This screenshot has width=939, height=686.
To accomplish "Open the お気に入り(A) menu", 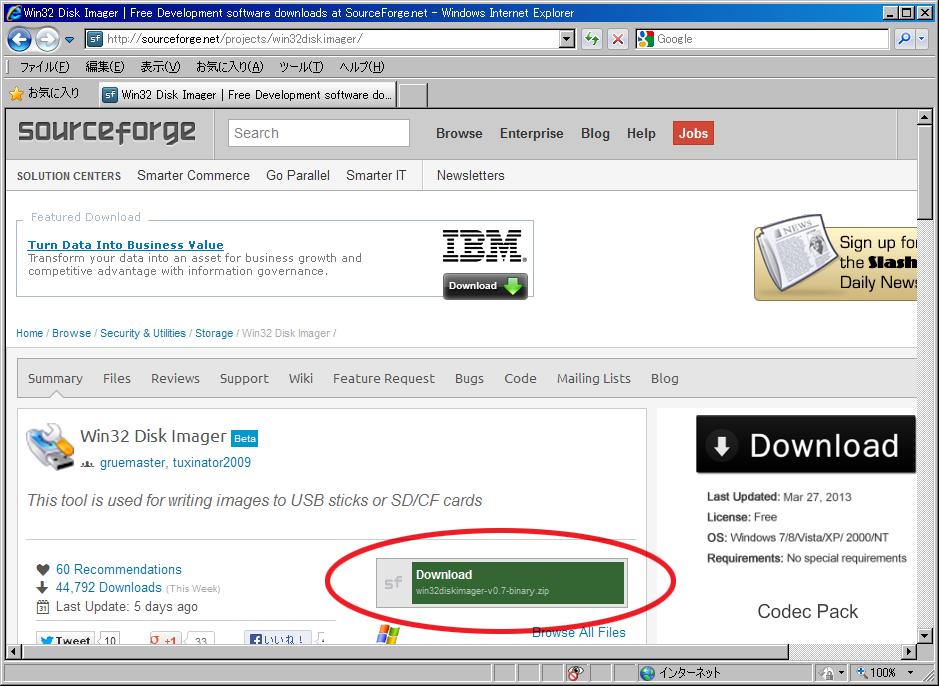I will pos(229,66).
